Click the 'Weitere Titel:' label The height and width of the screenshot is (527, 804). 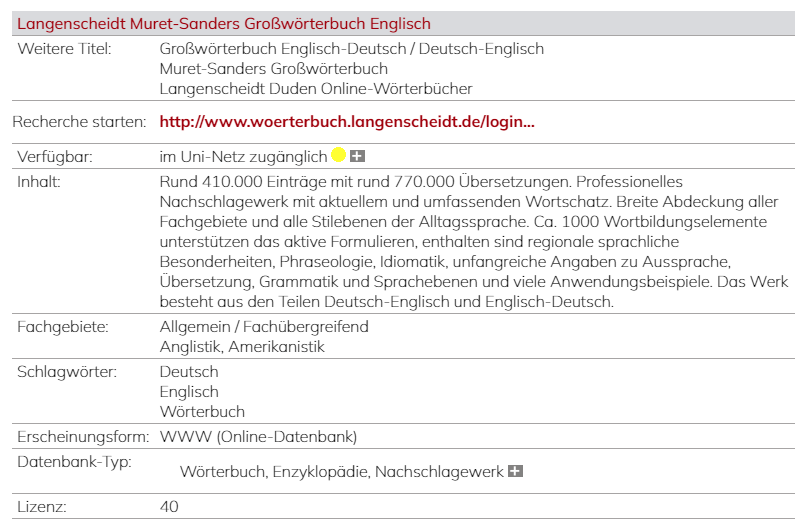click(x=64, y=49)
